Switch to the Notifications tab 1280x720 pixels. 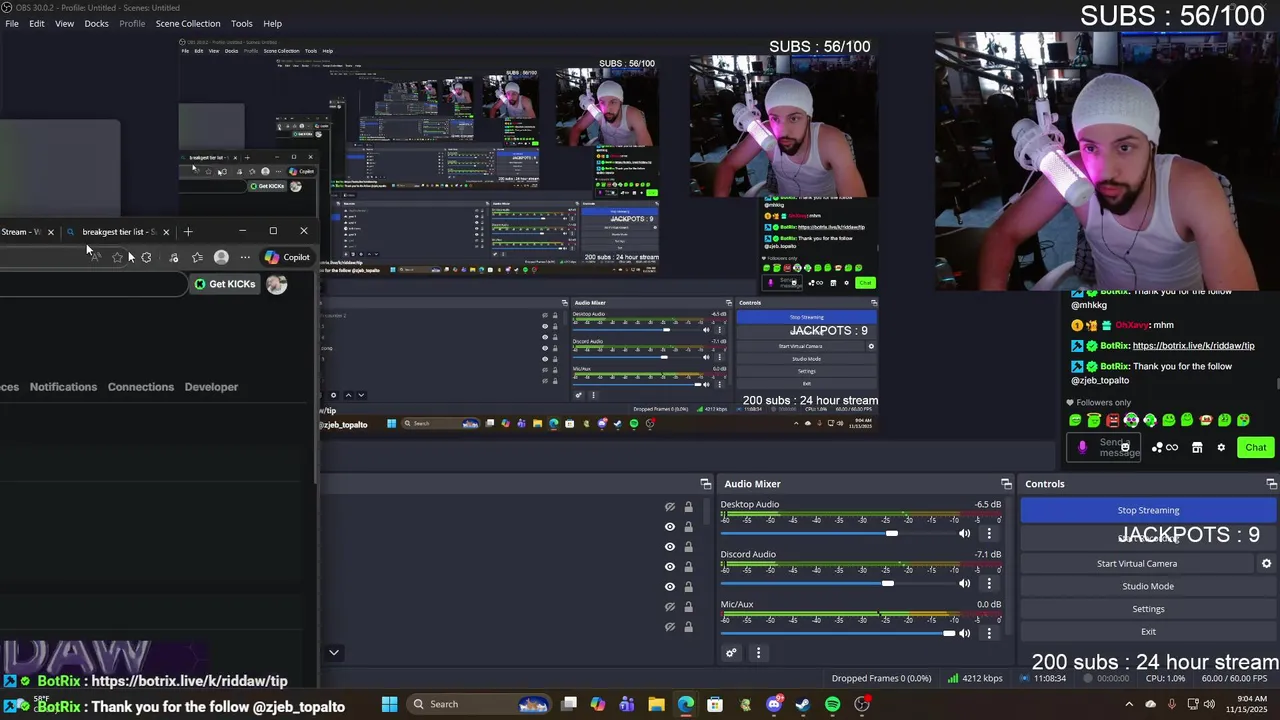pyautogui.click(x=63, y=387)
